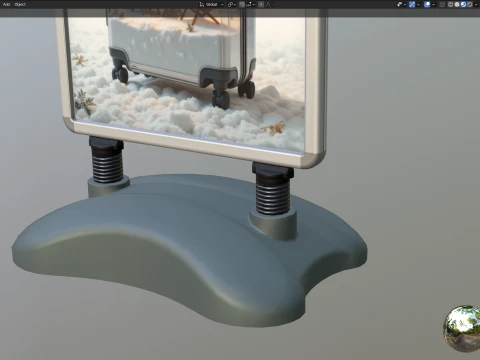
Task: Toggle the viewport gizmos button
Action: pos(412,4)
